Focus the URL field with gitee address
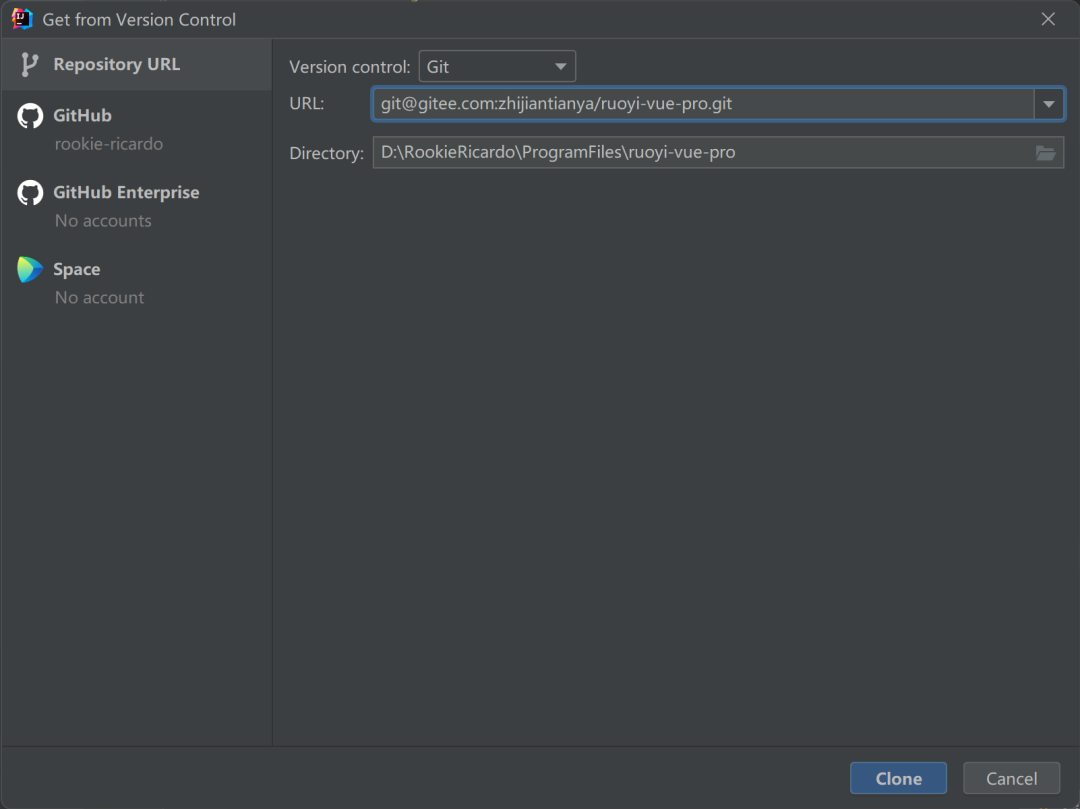 pos(703,104)
